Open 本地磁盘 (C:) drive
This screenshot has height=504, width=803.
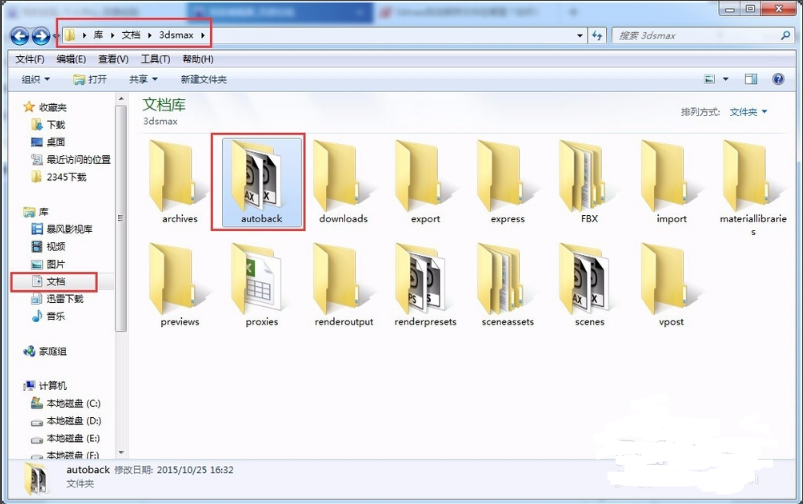(66, 404)
